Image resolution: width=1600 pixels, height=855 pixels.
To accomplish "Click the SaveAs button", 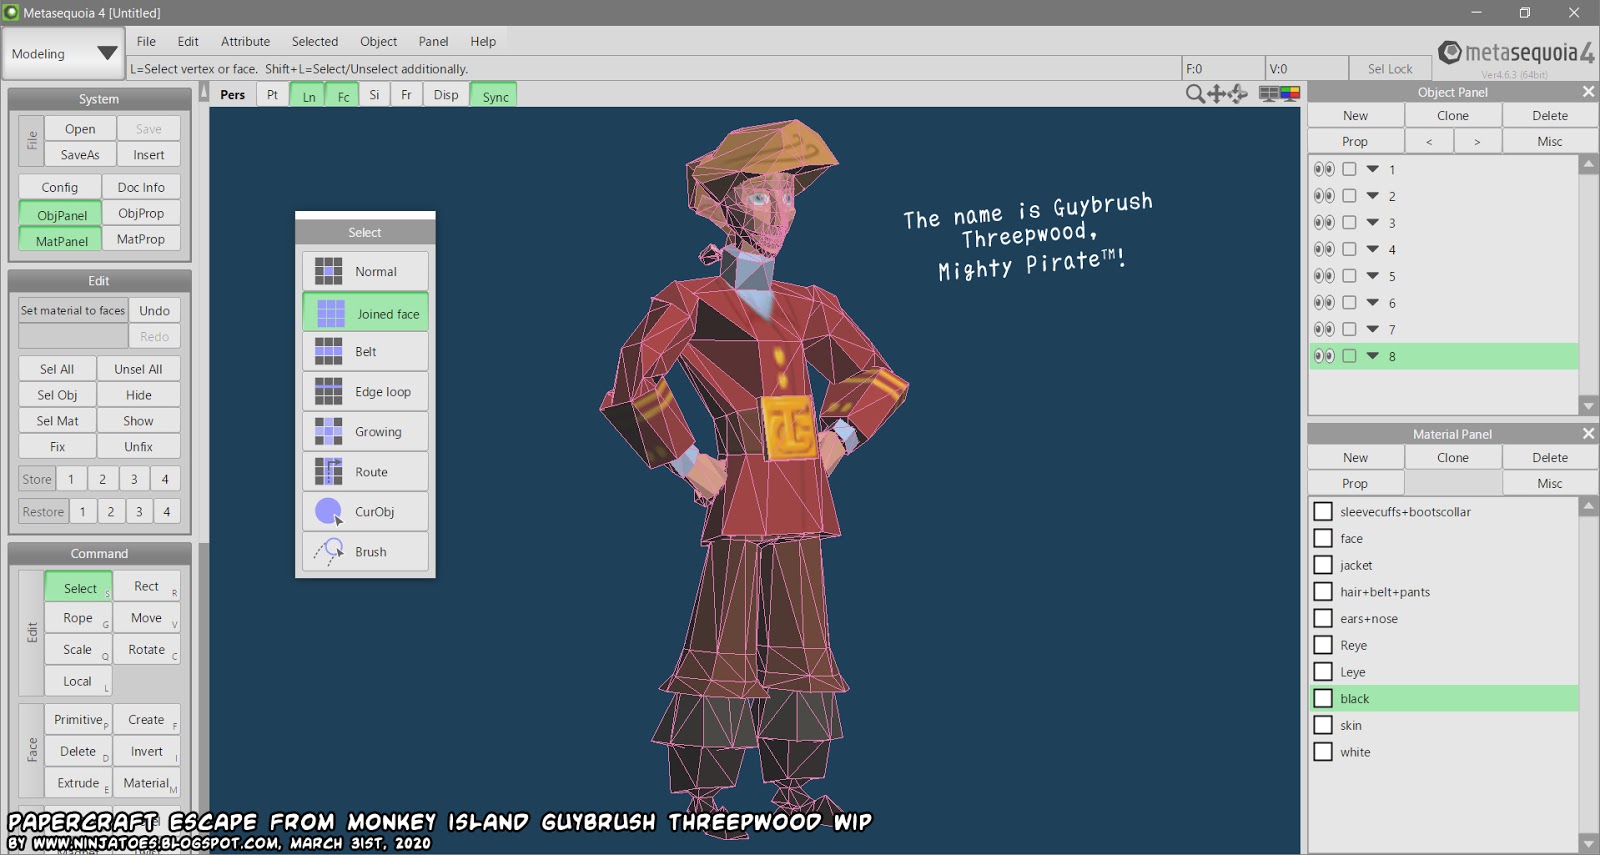I will 80,155.
